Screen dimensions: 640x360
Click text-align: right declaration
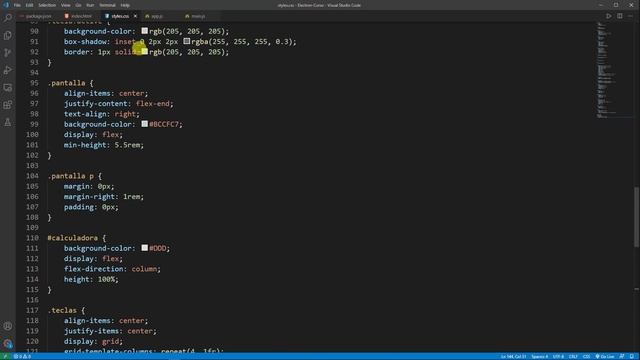102,114
